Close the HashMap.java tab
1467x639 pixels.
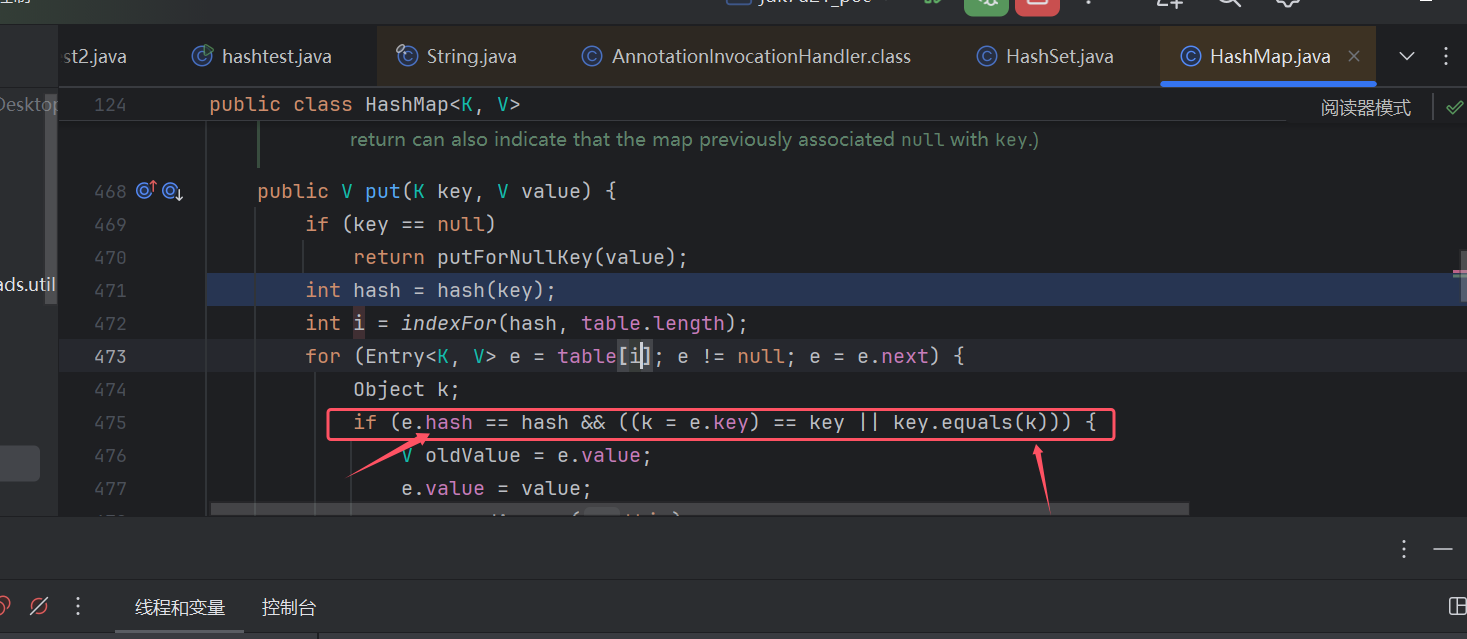pyautogui.click(x=1354, y=56)
